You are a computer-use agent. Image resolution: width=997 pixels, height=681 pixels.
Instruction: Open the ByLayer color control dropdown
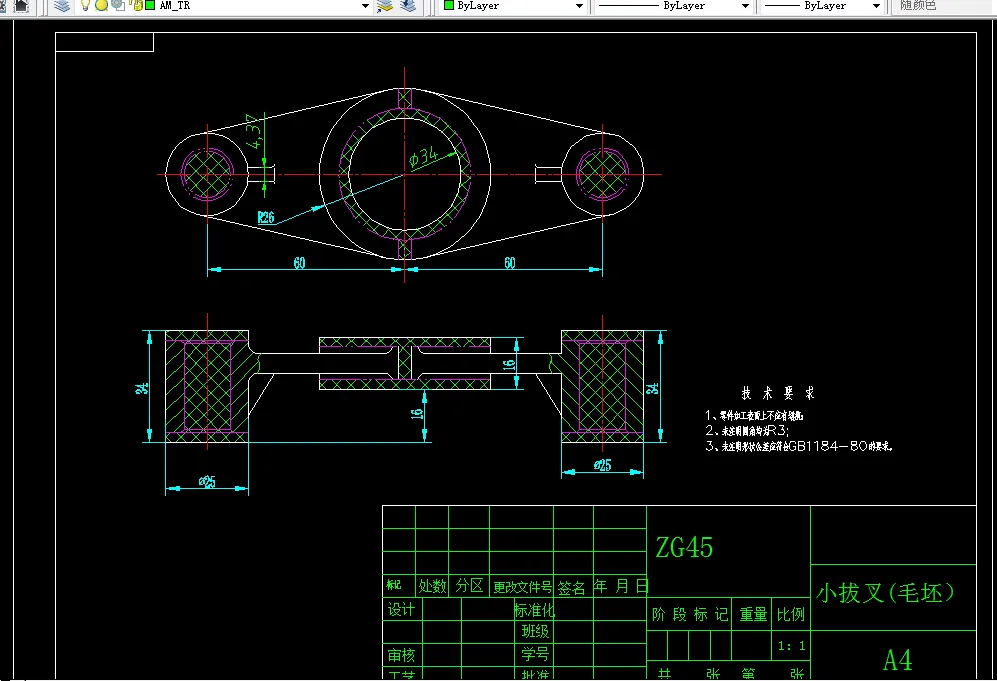579,6
